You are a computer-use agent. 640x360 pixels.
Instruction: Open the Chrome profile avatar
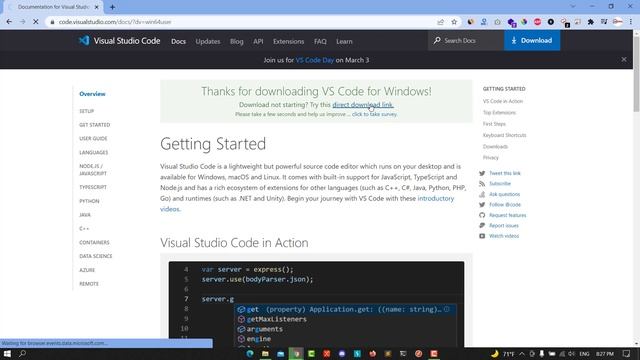[x=618, y=22]
